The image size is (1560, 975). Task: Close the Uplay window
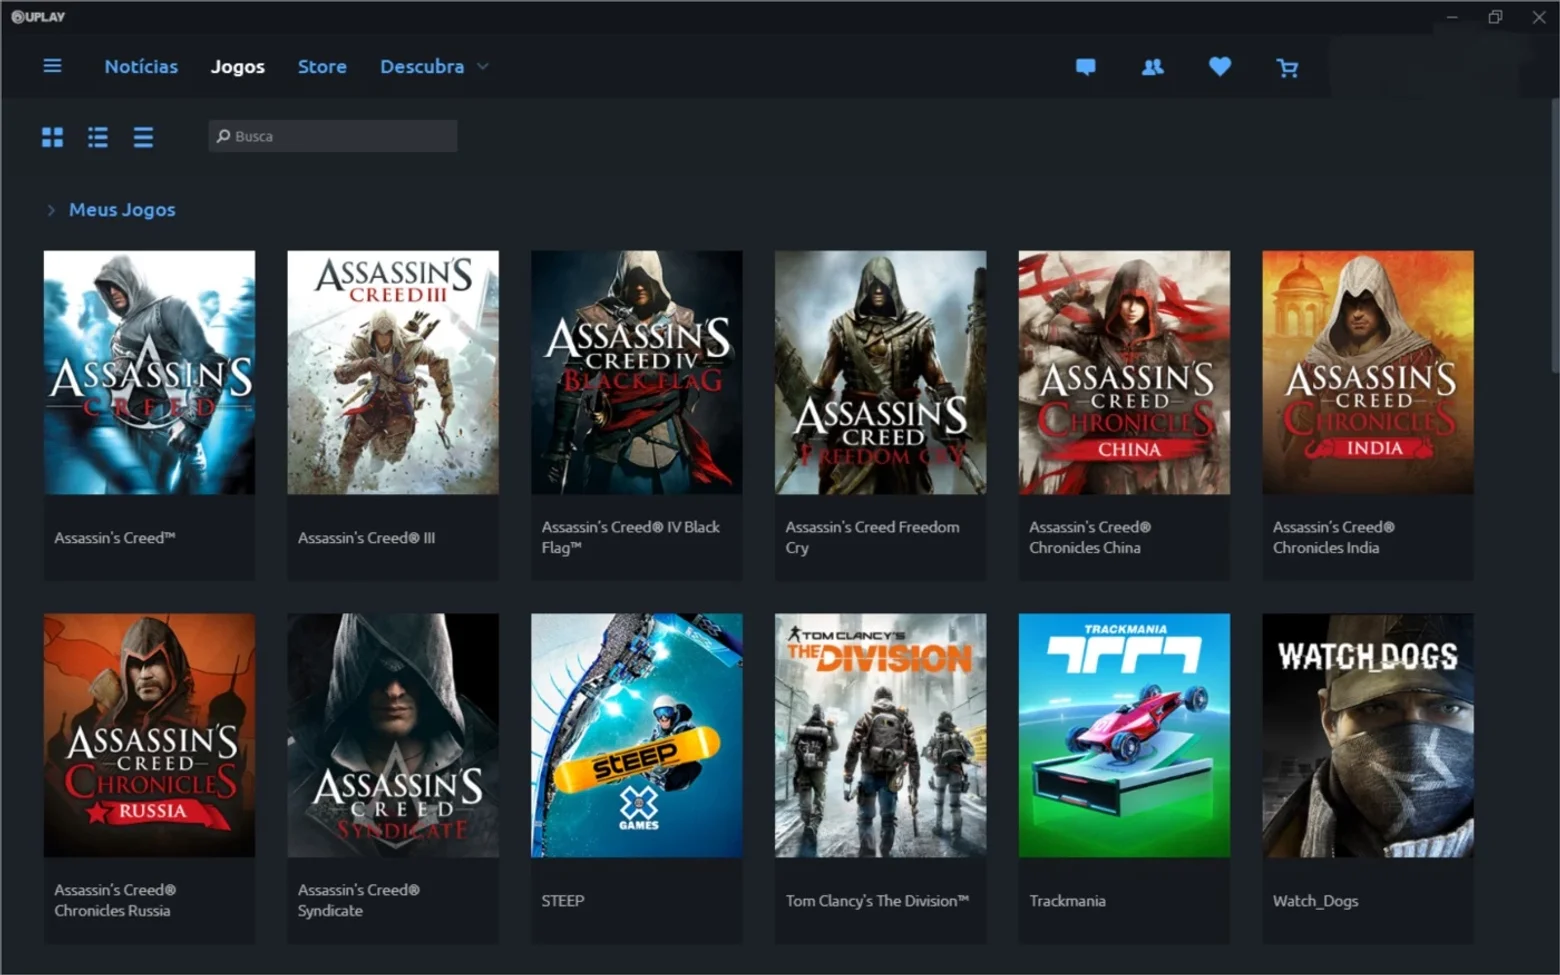1539,17
